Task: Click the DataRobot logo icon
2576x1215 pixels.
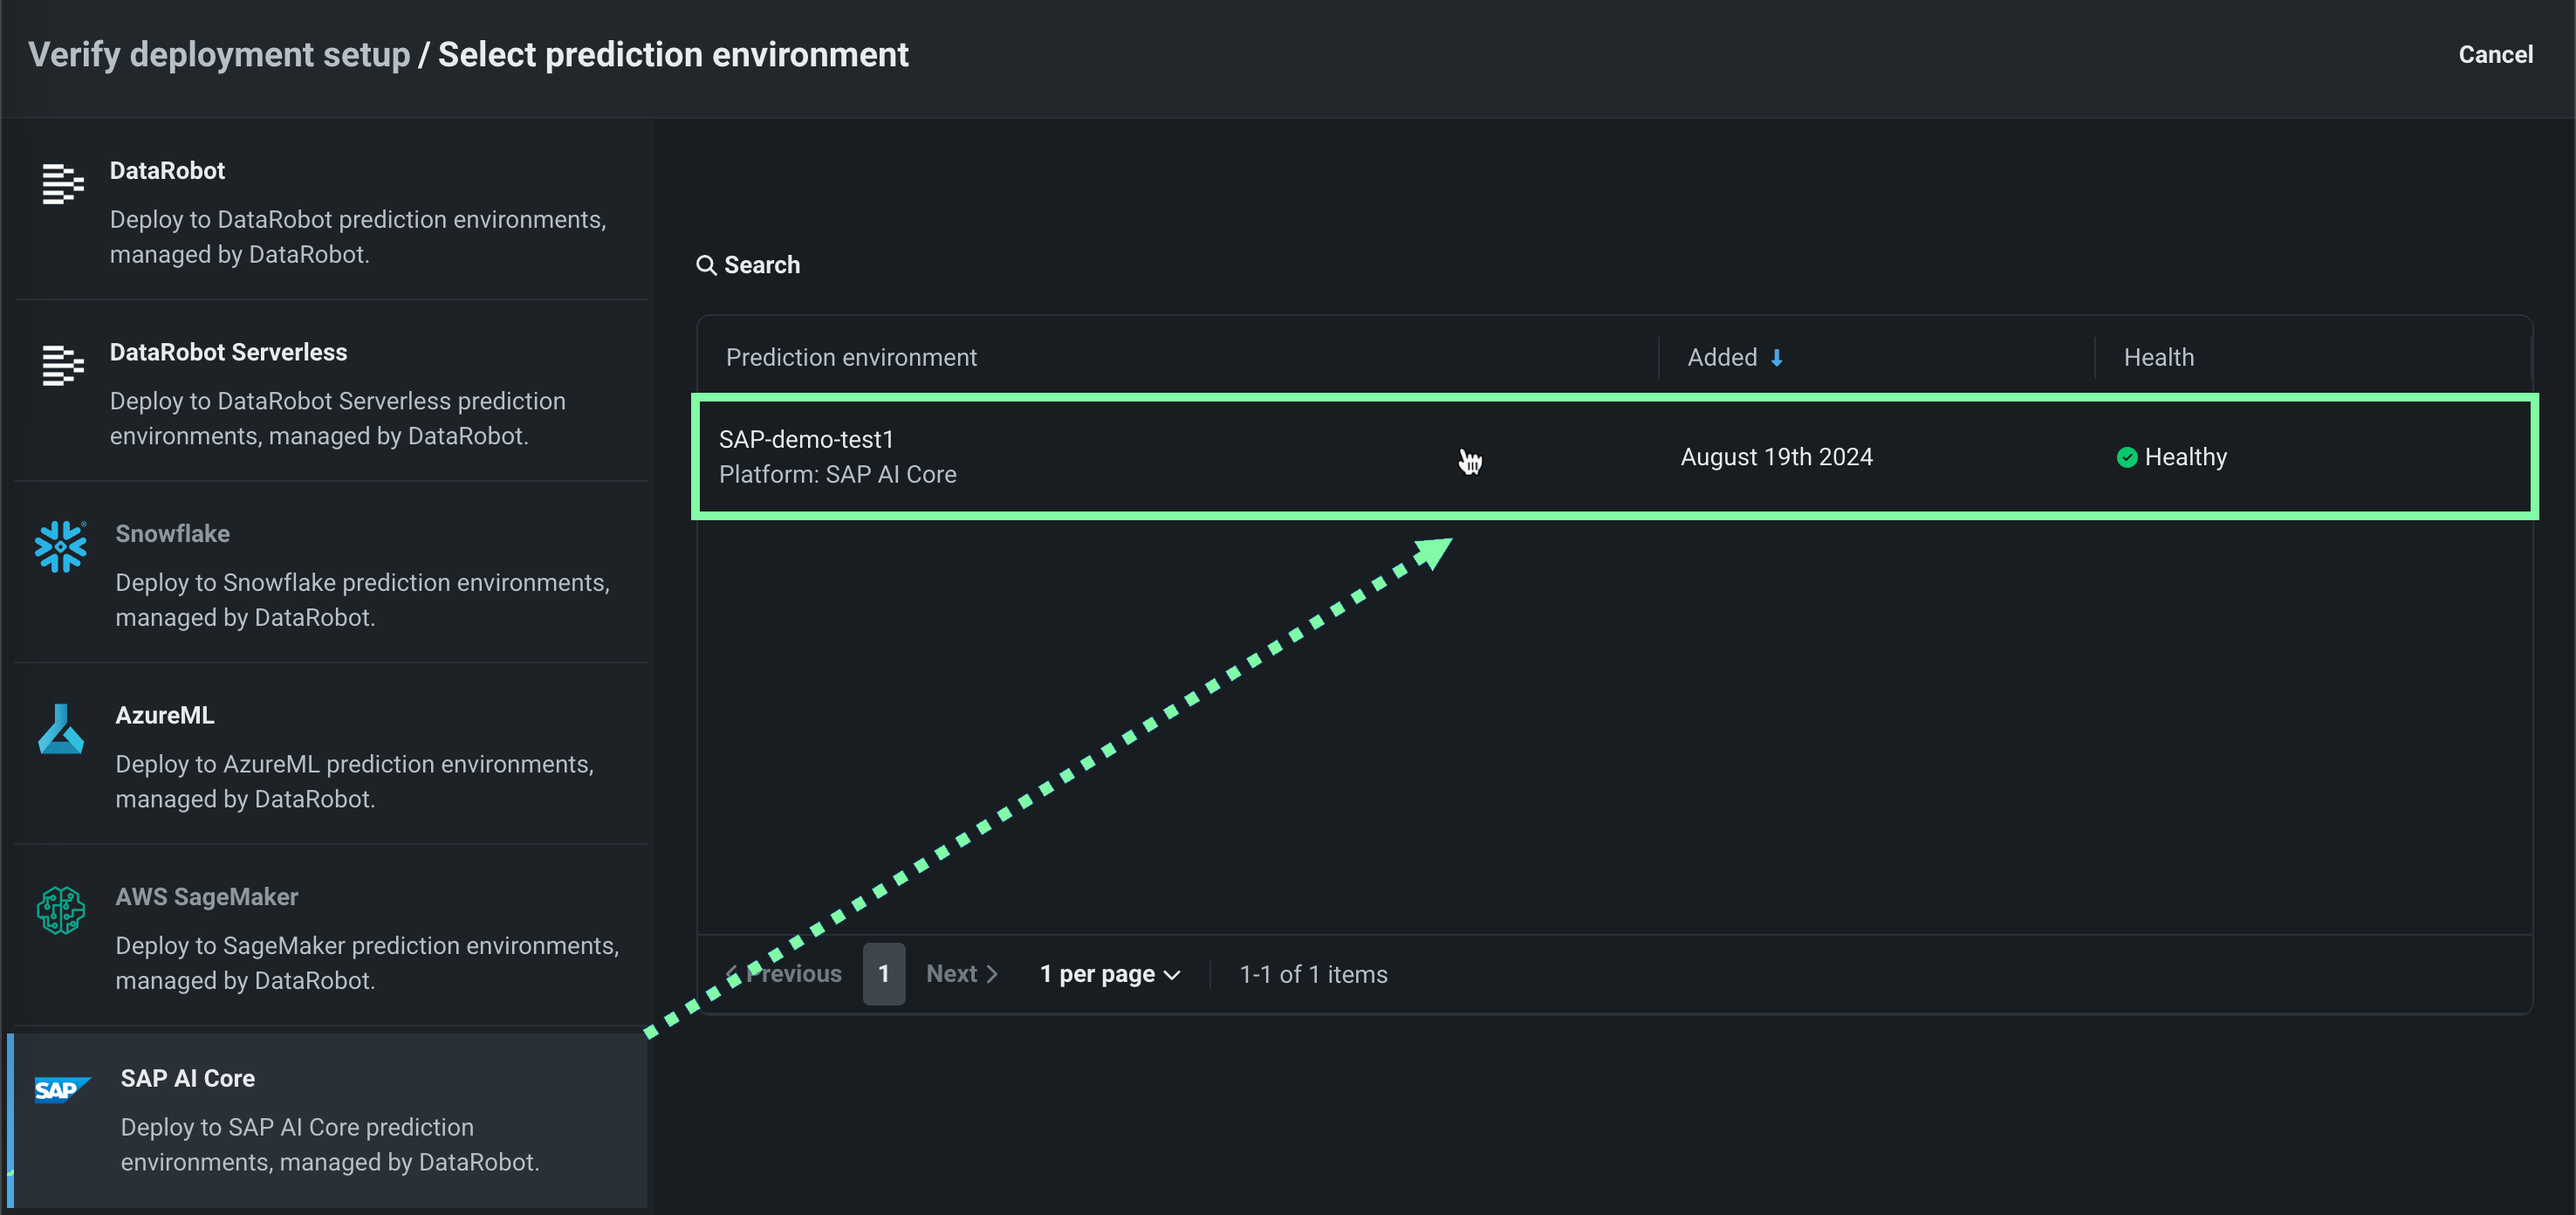Action: click(x=62, y=183)
